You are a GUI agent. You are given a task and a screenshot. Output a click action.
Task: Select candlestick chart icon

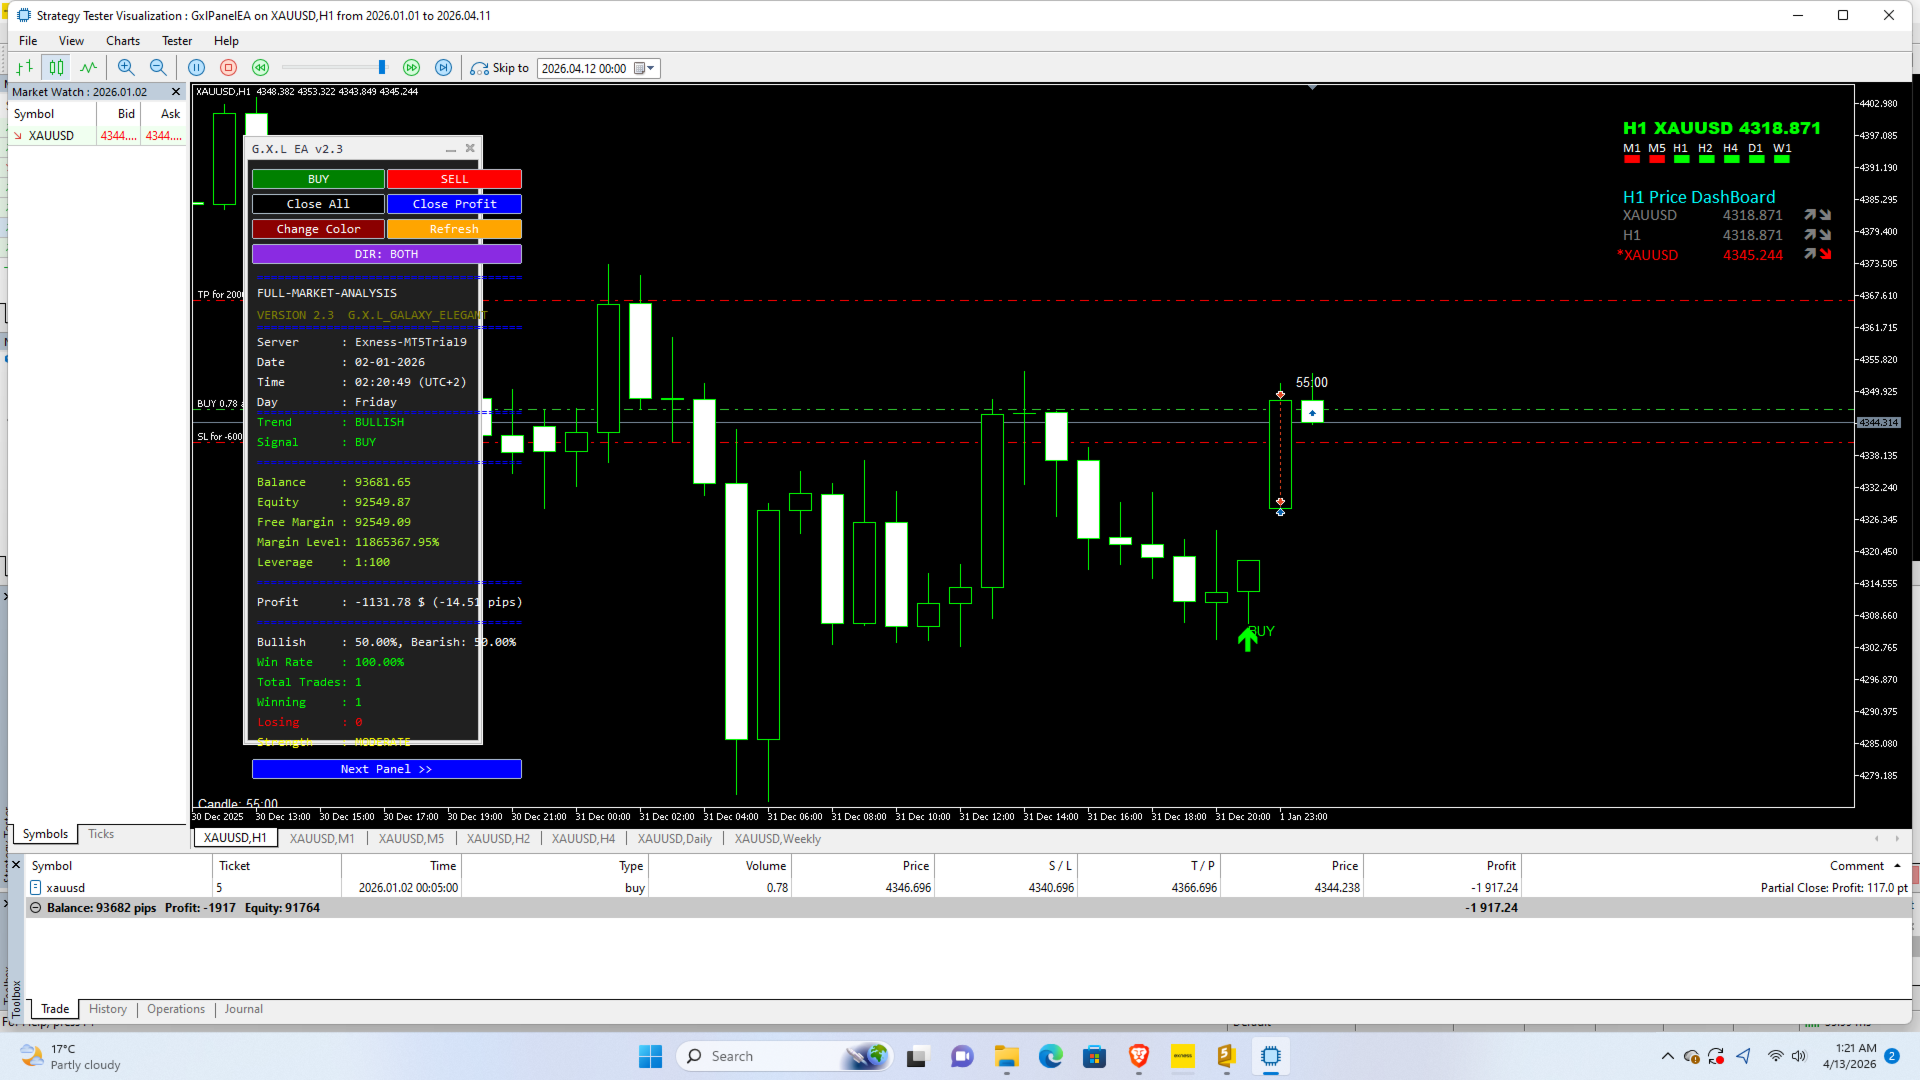[x=56, y=68]
